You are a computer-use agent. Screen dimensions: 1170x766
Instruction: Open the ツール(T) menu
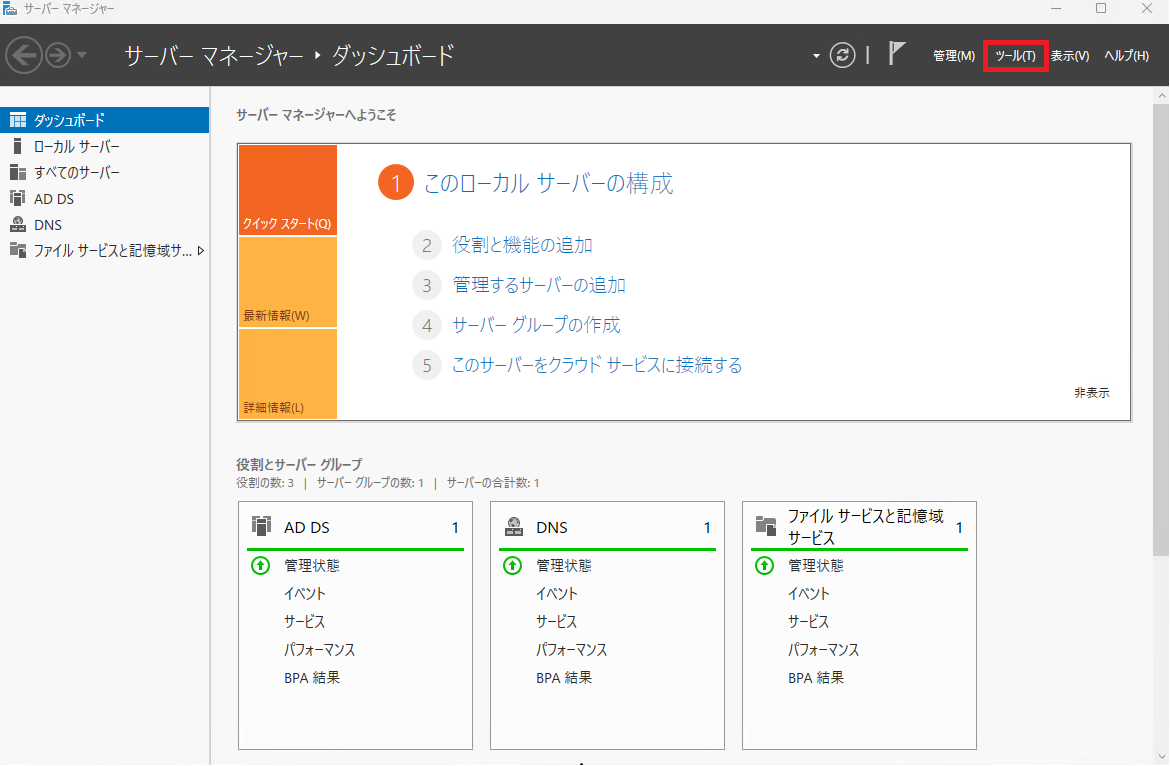tap(1016, 56)
